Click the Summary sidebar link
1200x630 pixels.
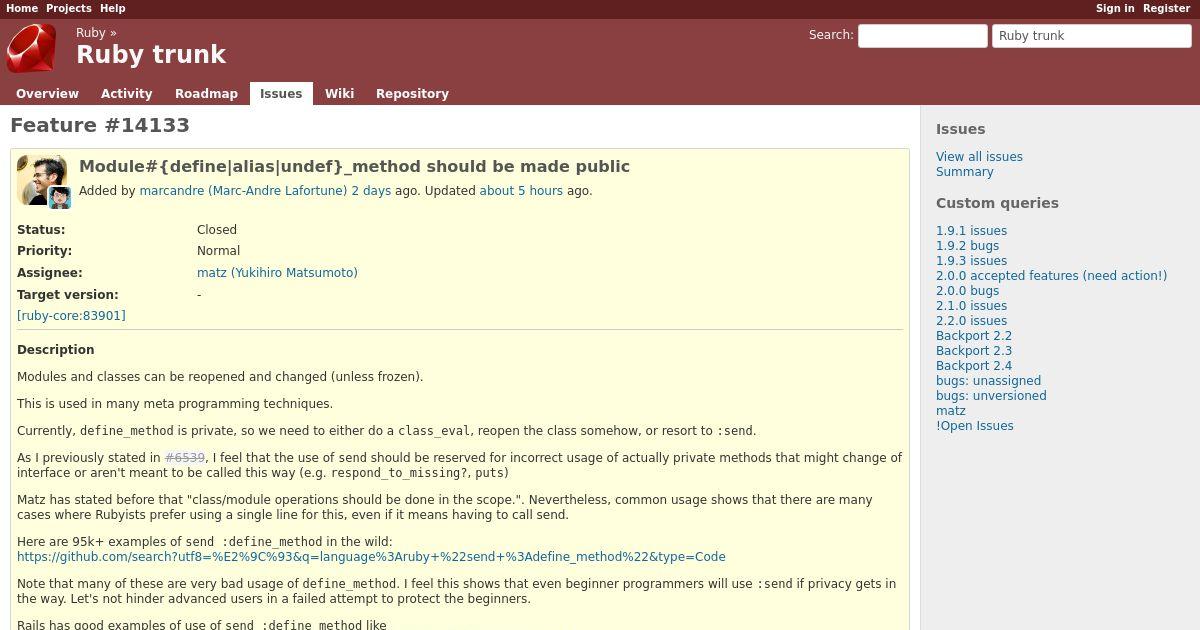[x=965, y=171]
